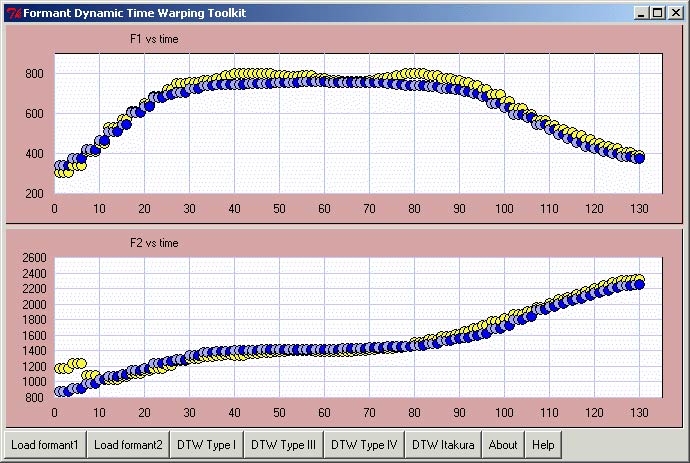The width and height of the screenshot is (690, 463).
Task: Minimize the Formant toolkit window
Action: [x=642, y=13]
